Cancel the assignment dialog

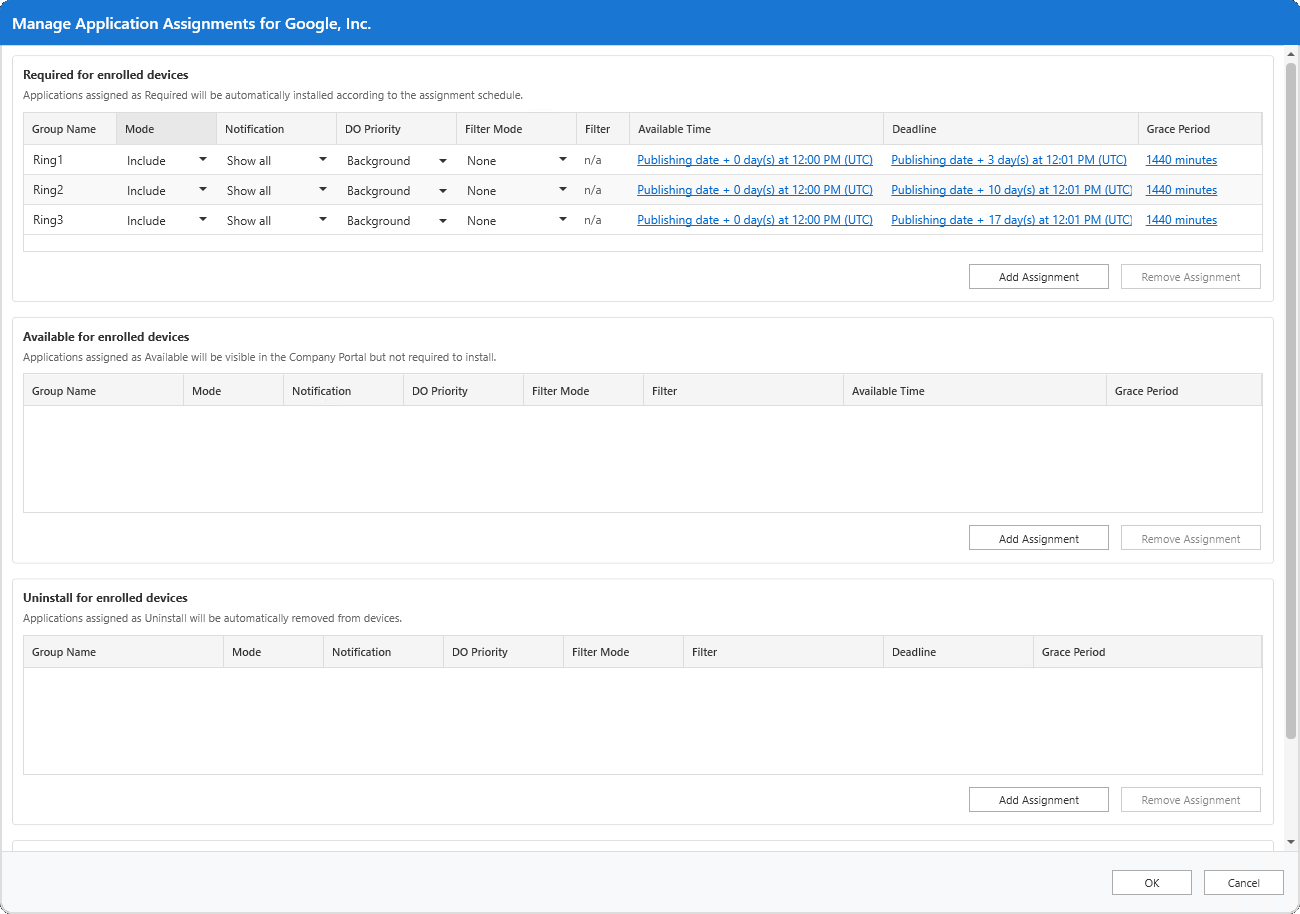[1243, 882]
